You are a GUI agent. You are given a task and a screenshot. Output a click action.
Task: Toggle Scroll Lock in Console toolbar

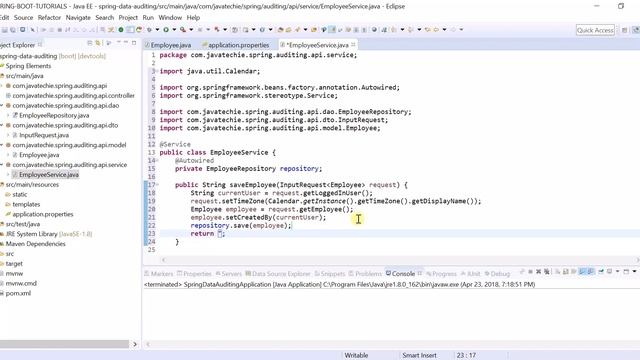tap(565, 272)
